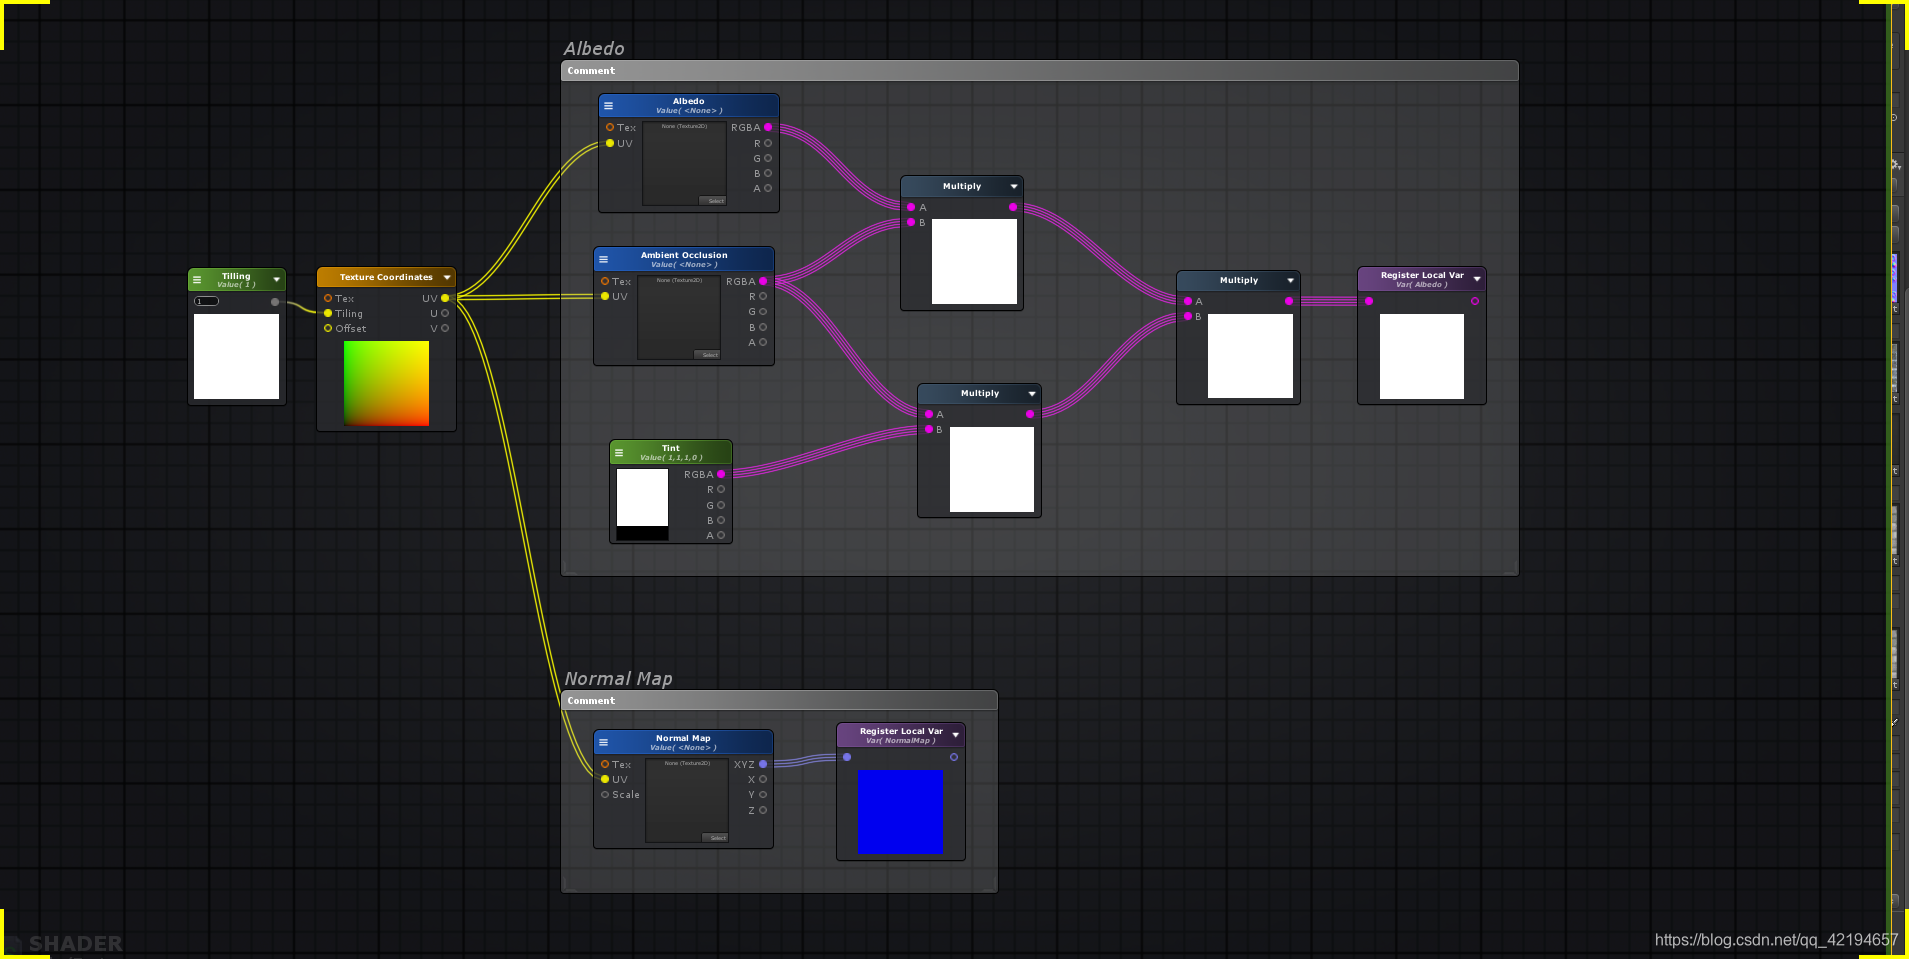
Task: Click Texture Coordinates V output port
Action: tap(445, 328)
